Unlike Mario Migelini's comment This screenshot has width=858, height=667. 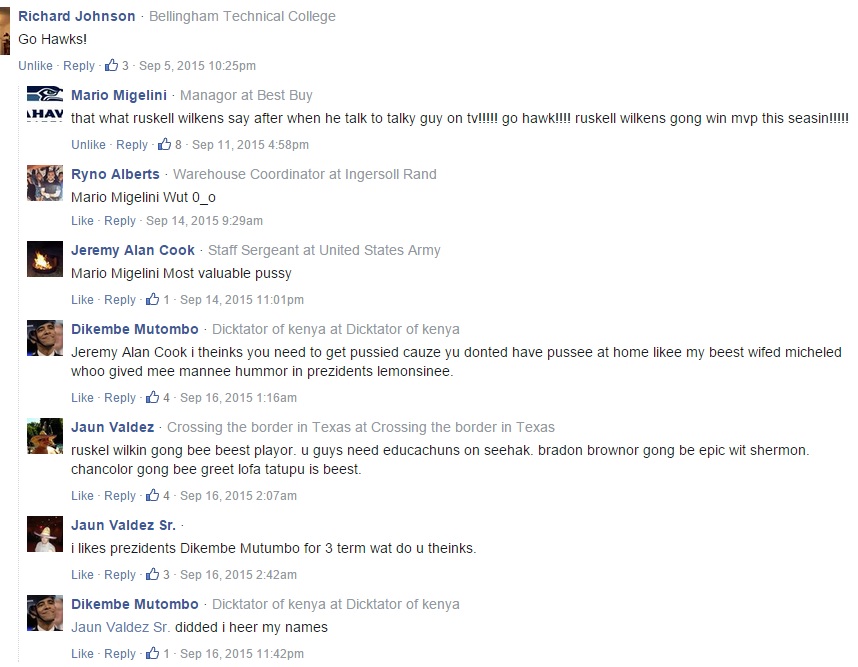point(88,144)
